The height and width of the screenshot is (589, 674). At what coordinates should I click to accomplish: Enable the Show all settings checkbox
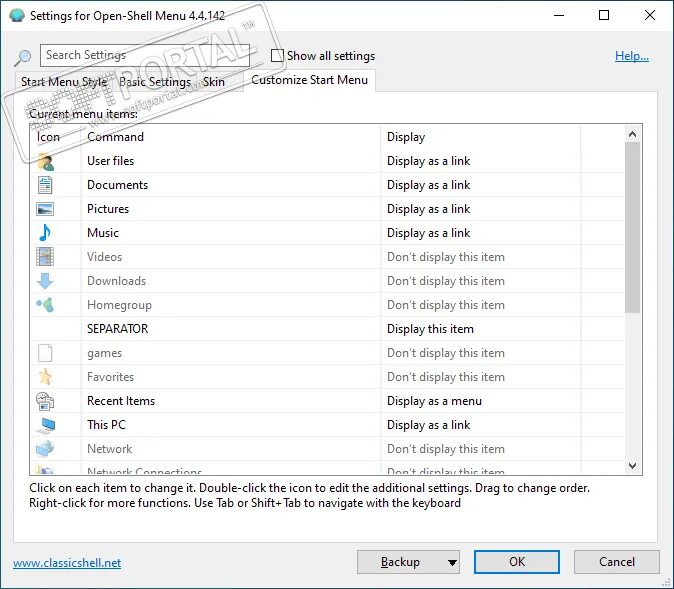point(277,56)
